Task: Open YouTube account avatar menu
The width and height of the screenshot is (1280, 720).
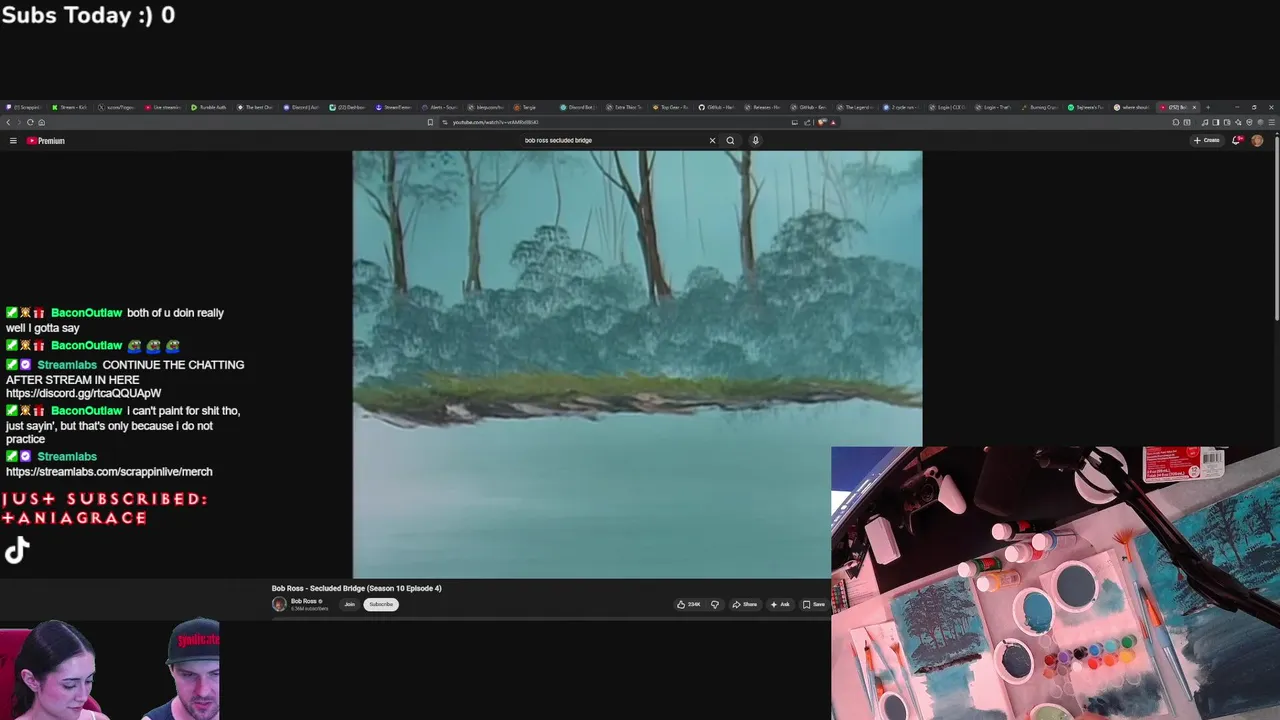Action: (x=1257, y=140)
